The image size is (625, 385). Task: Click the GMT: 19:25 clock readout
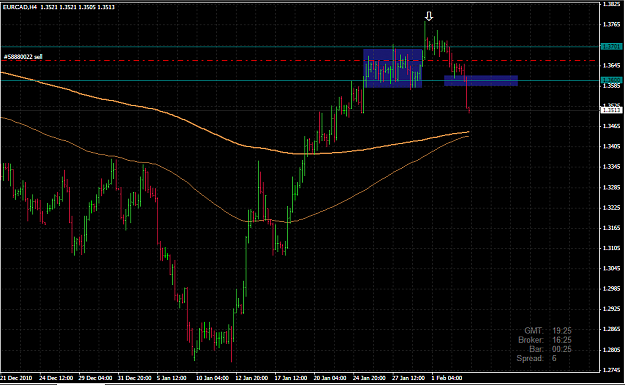pyautogui.click(x=548, y=331)
